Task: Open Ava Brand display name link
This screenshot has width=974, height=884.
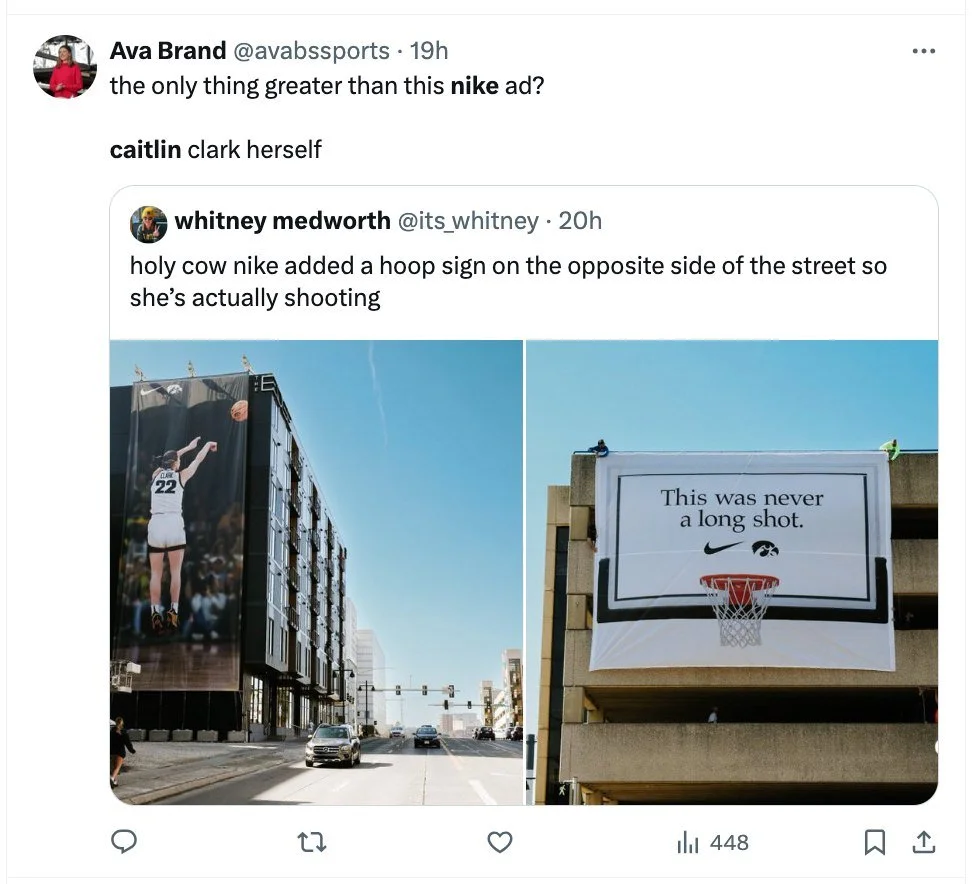Action: [x=168, y=51]
